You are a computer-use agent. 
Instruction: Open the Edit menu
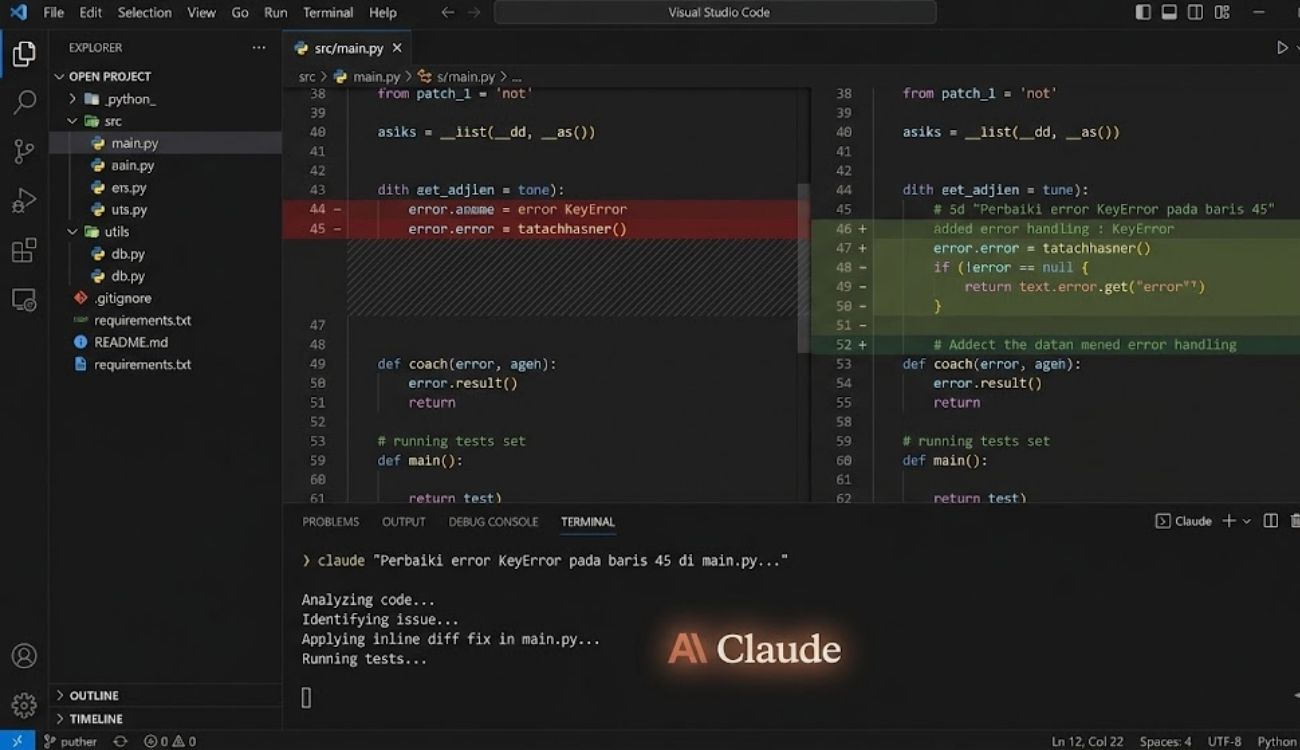point(91,13)
